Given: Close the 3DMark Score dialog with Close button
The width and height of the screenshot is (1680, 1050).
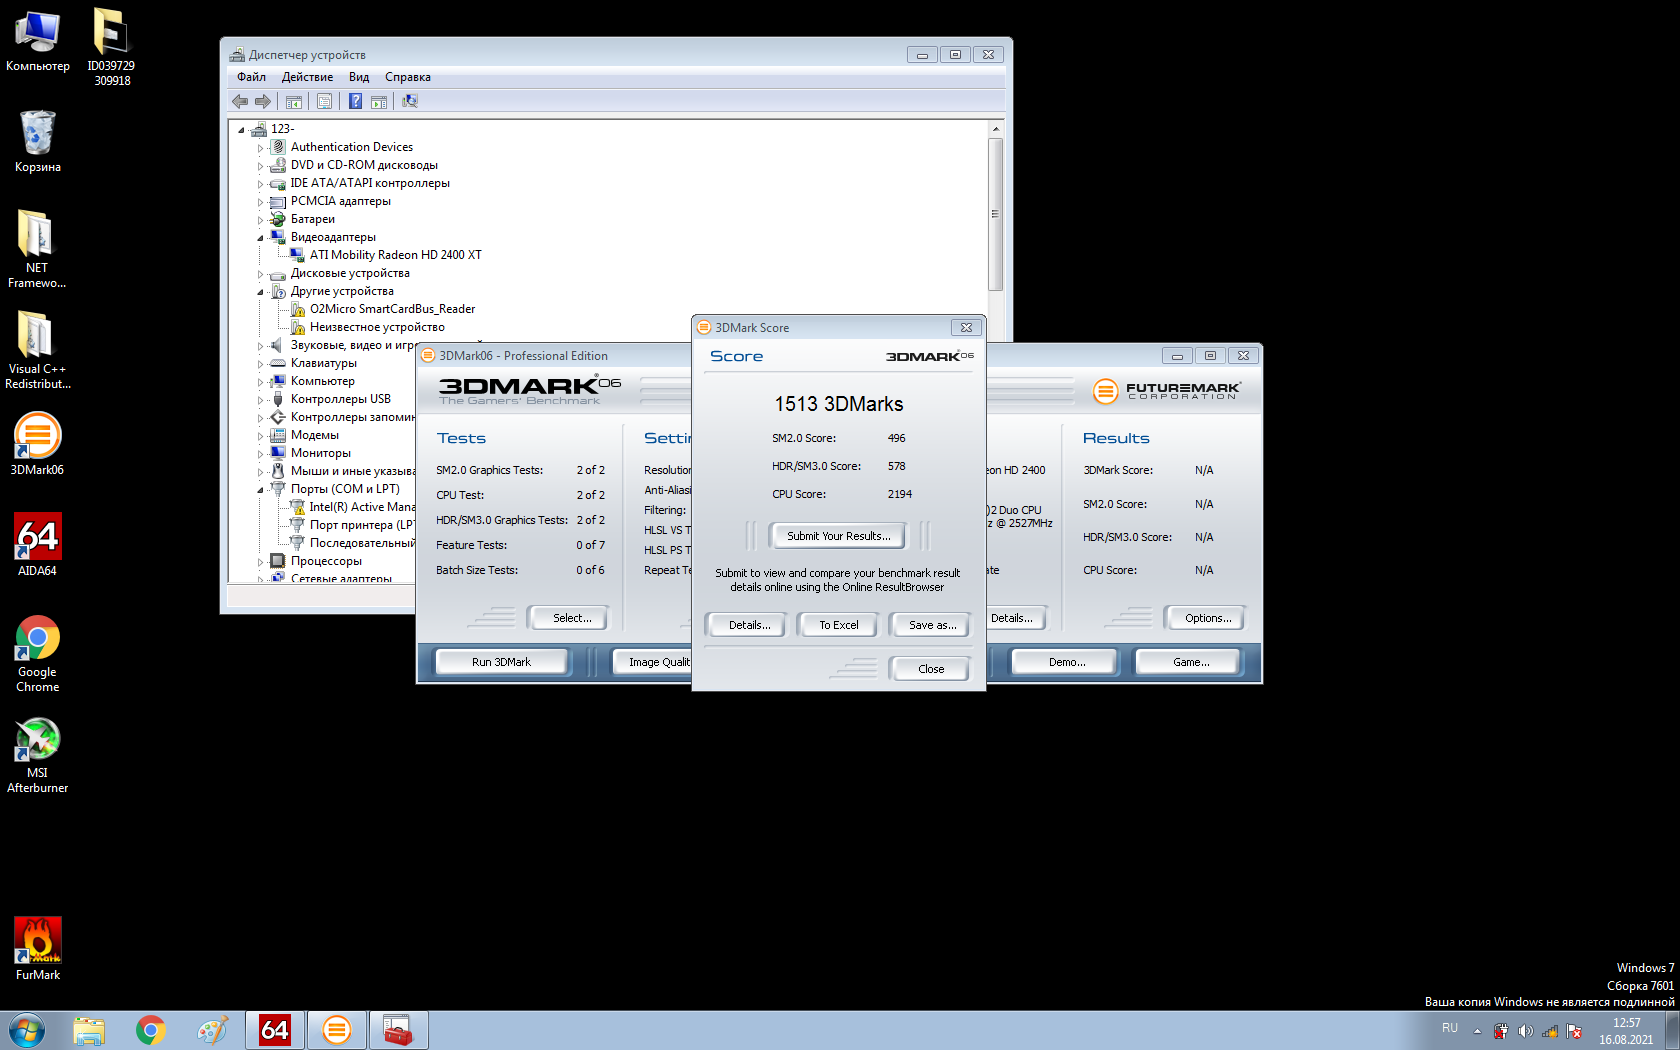Looking at the screenshot, I should (930, 669).
